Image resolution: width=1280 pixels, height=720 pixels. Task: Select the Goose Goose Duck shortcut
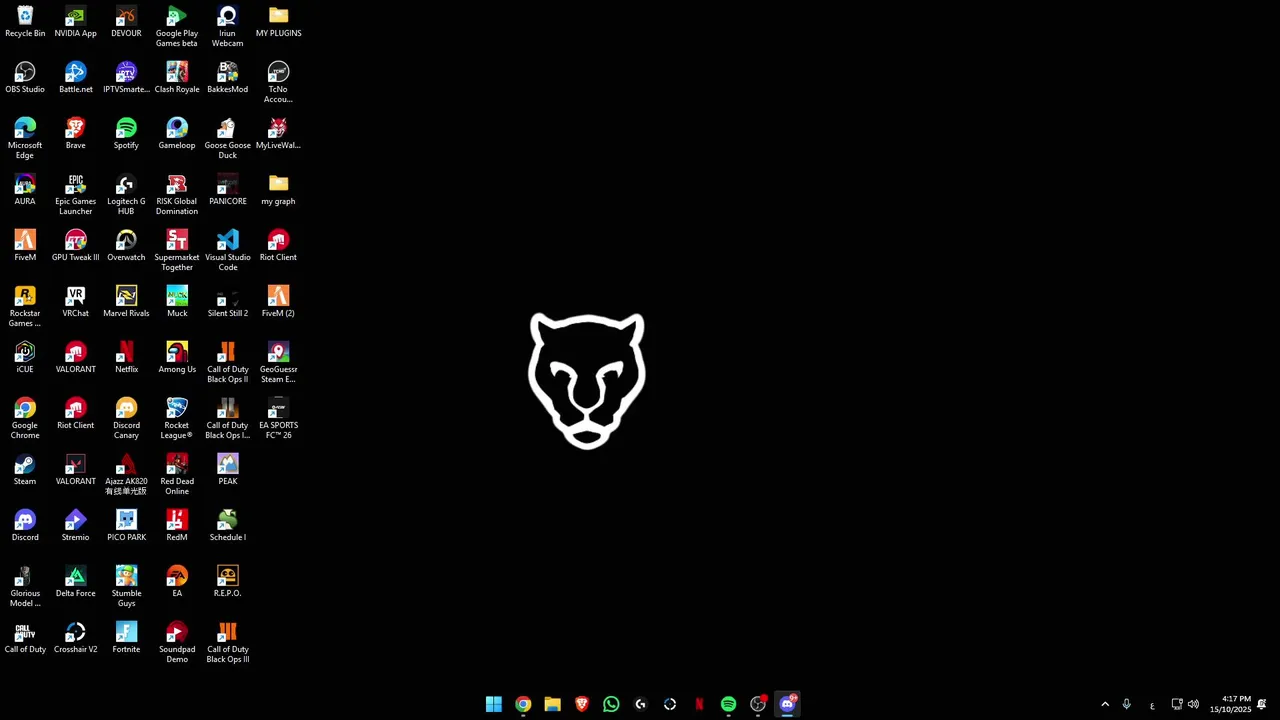pos(228,139)
